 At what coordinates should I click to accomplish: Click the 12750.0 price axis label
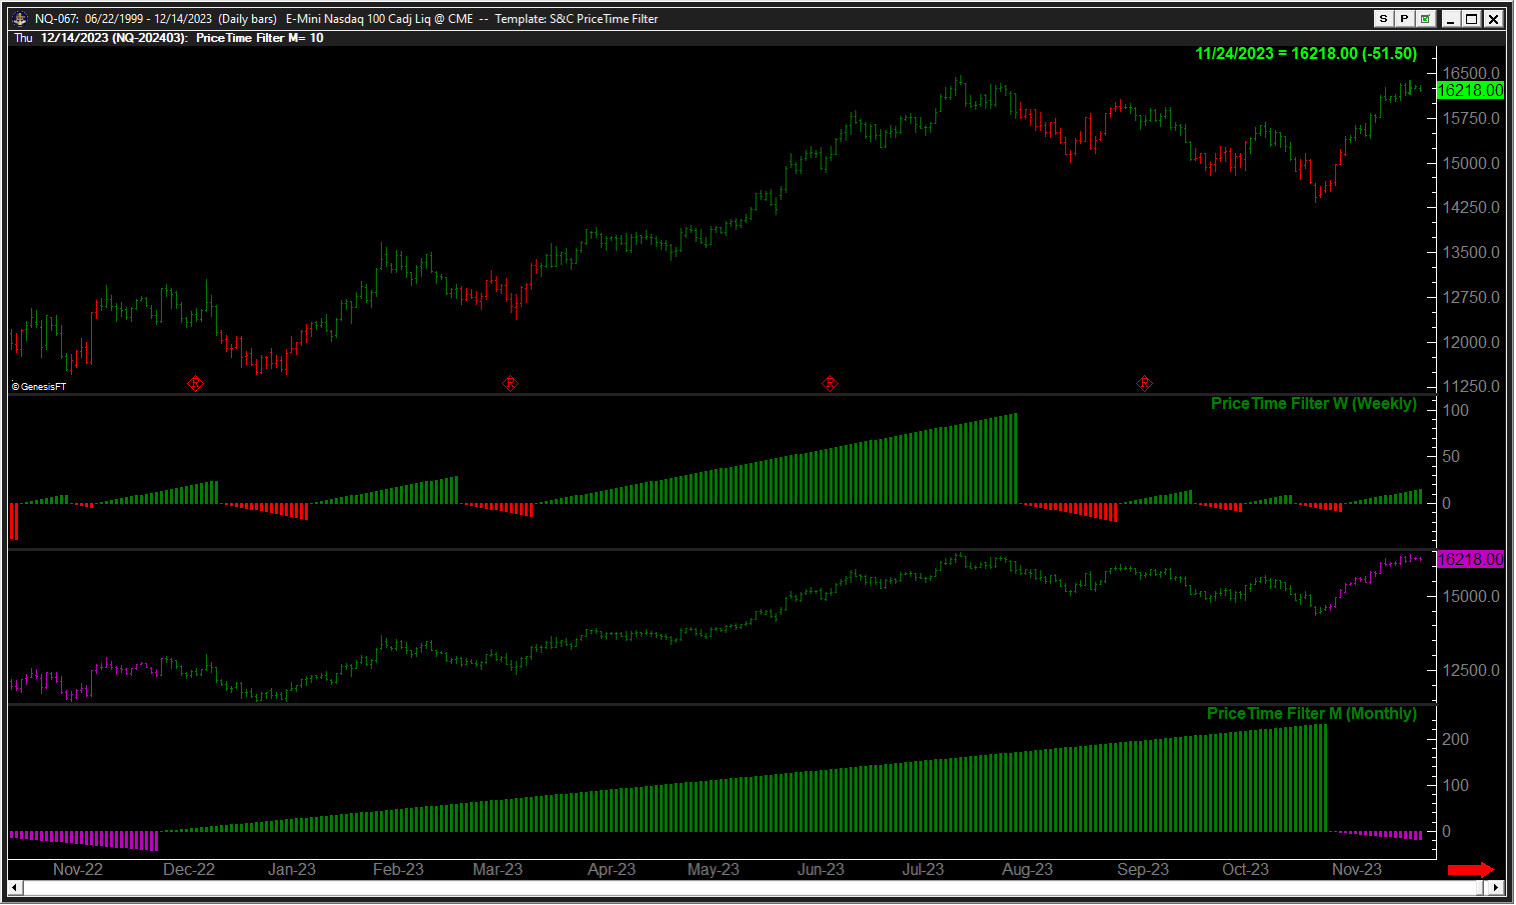[1471, 297]
